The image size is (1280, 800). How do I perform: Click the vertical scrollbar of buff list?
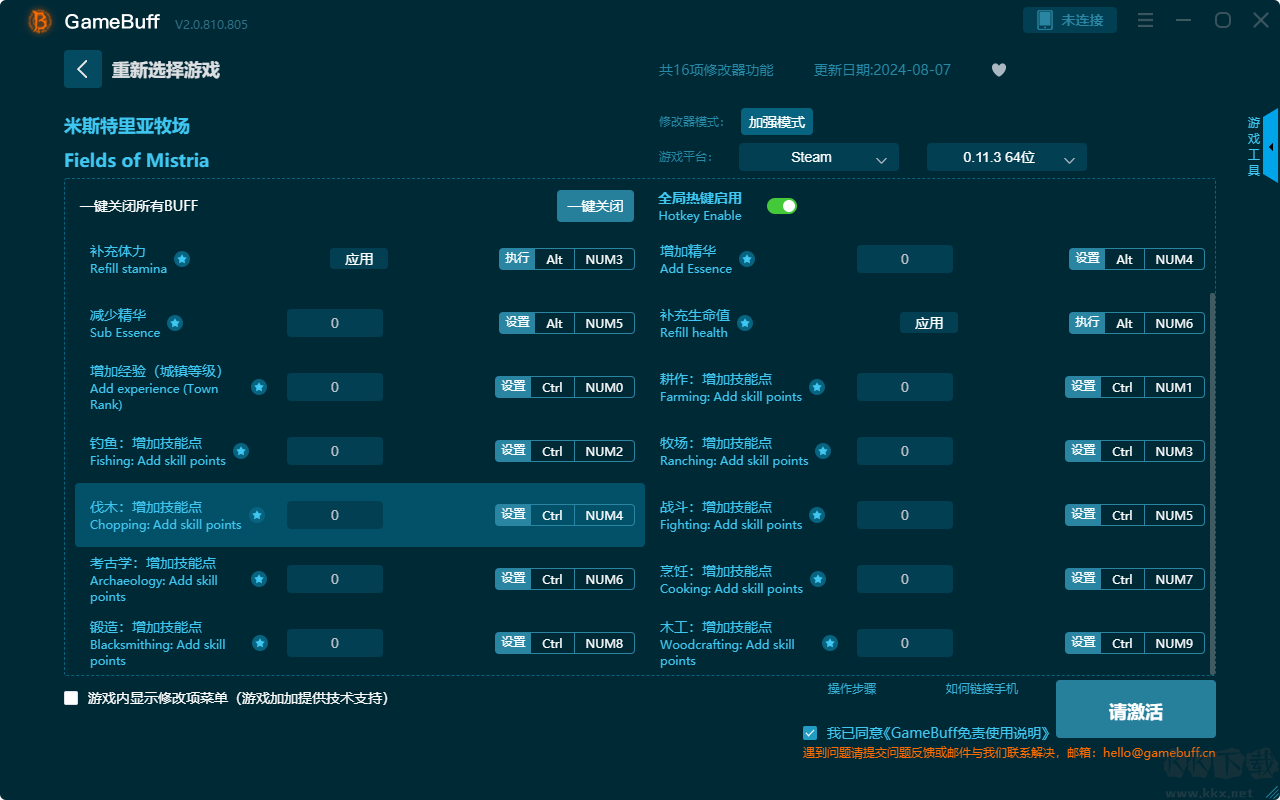pos(1213,484)
